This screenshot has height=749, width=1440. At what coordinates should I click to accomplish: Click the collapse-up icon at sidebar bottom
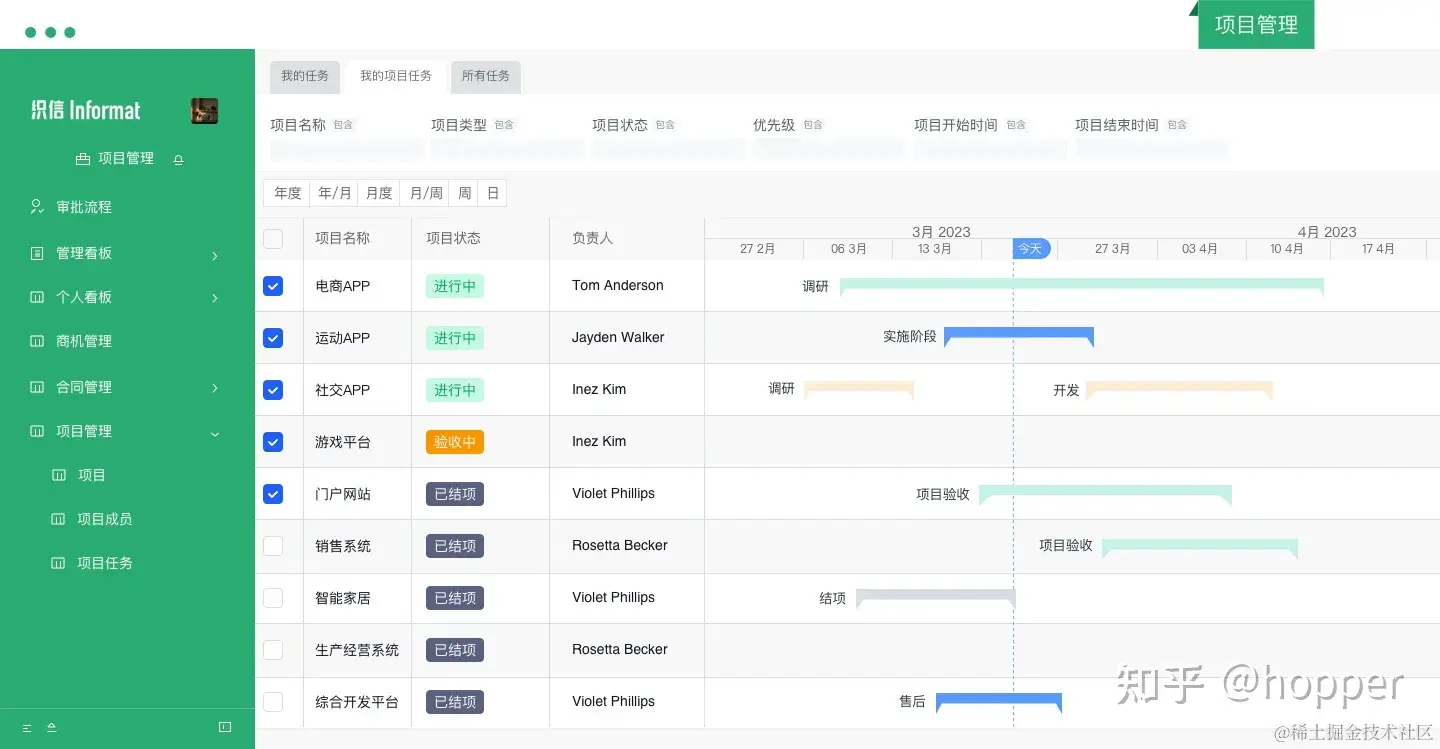click(x=52, y=728)
